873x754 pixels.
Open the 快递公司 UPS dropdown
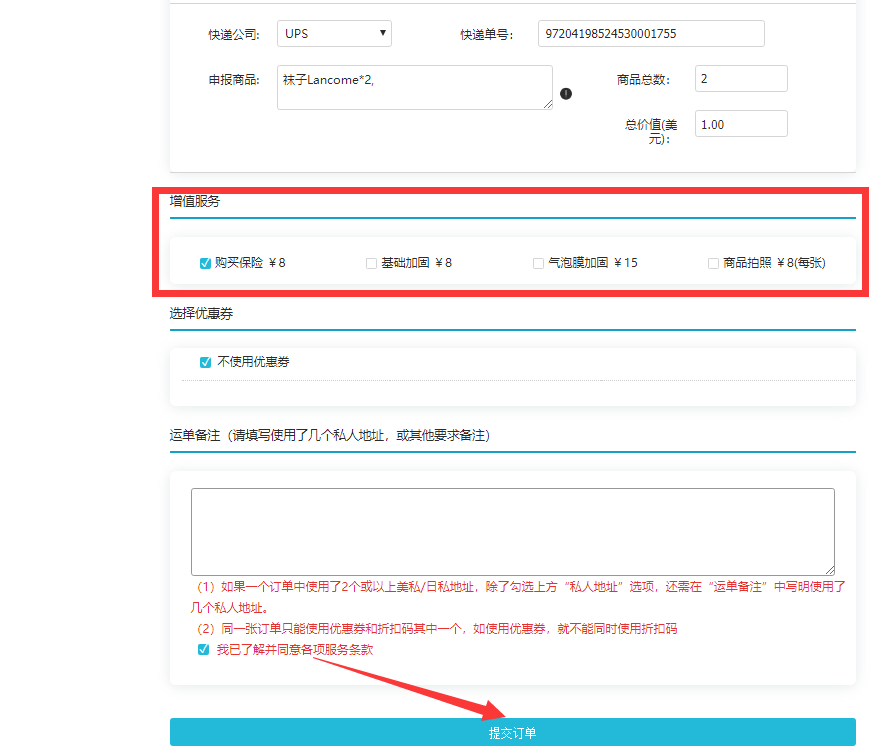[334, 34]
